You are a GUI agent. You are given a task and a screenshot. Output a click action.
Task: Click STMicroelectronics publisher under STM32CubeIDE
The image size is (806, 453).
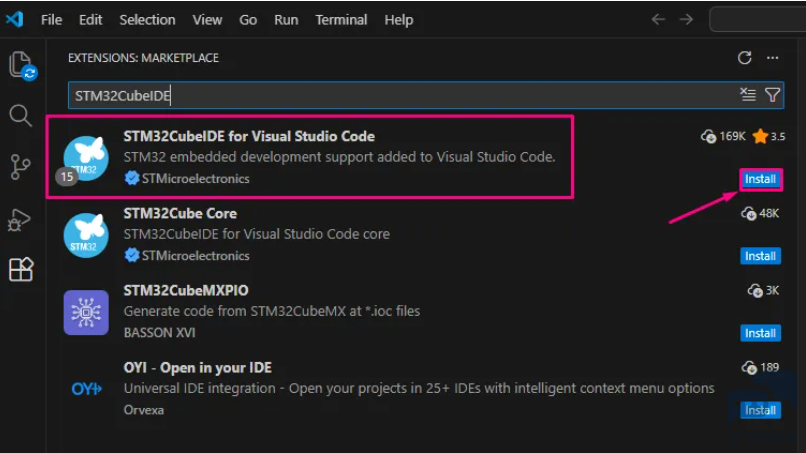point(195,178)
